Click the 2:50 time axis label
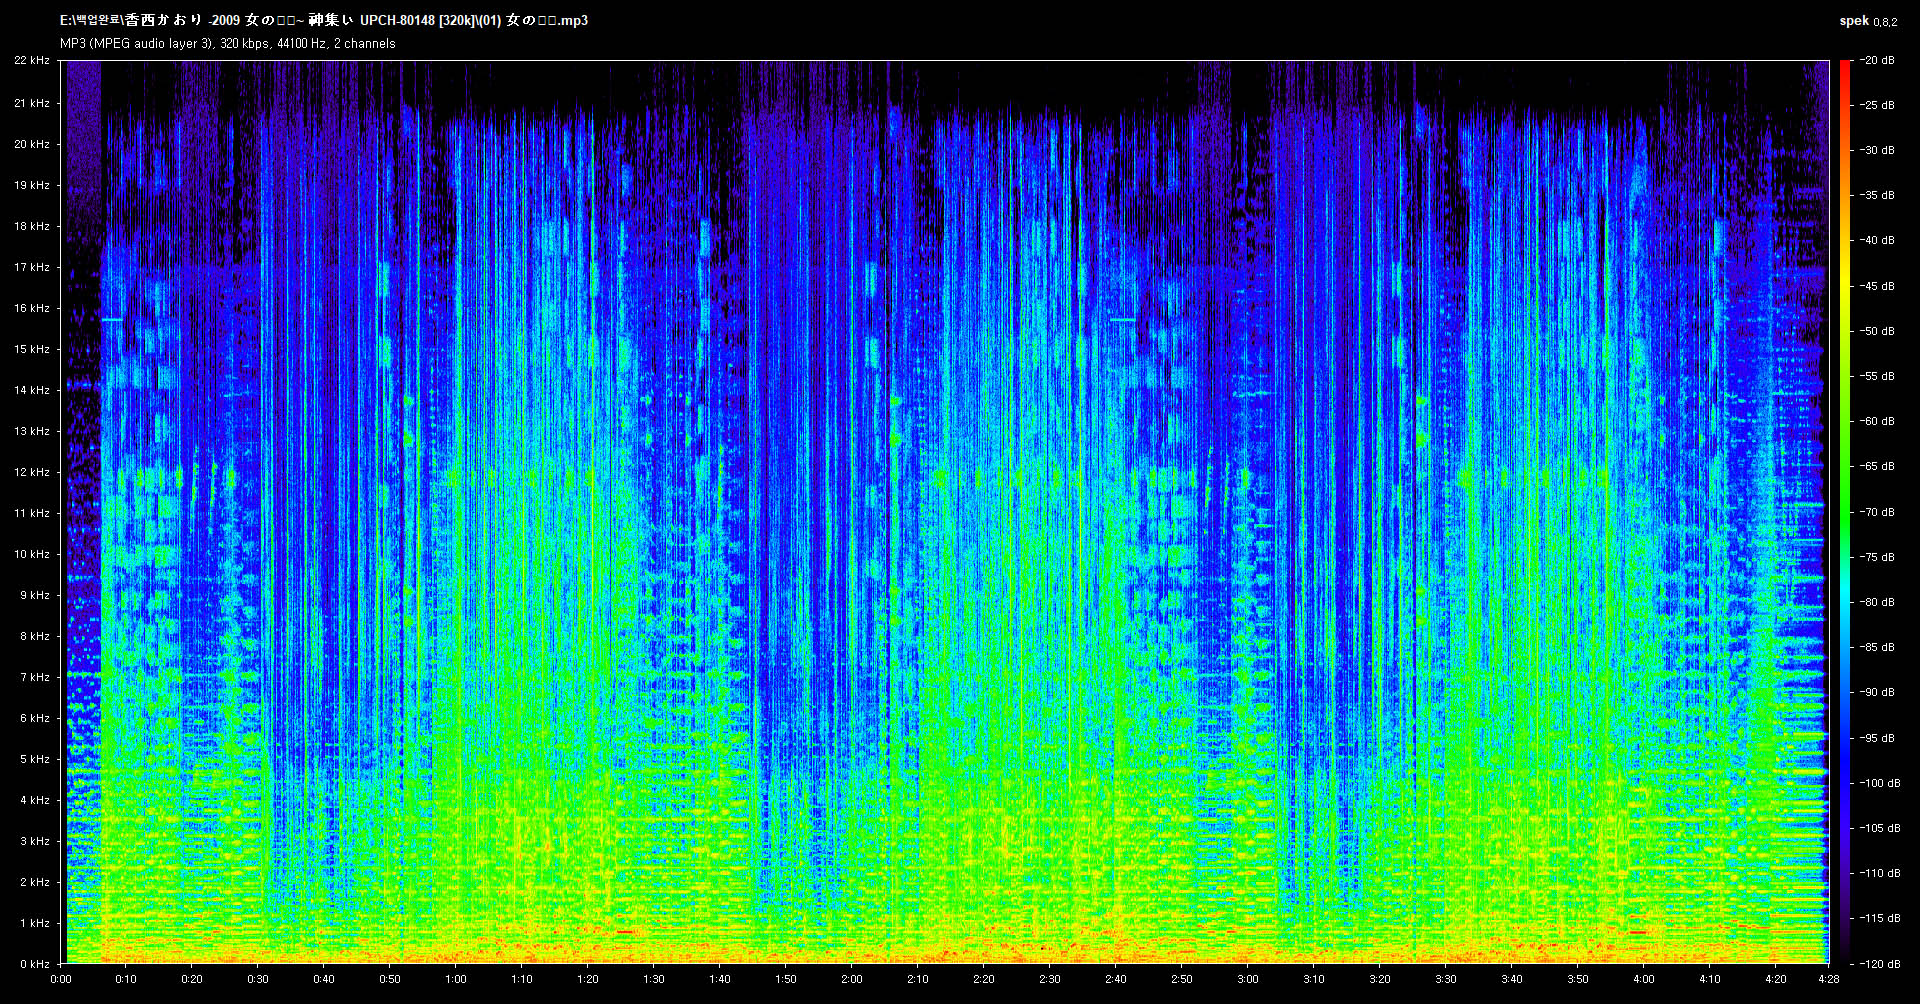This screenshot has height=1004, width=1920. click(x=1182, y=979)
